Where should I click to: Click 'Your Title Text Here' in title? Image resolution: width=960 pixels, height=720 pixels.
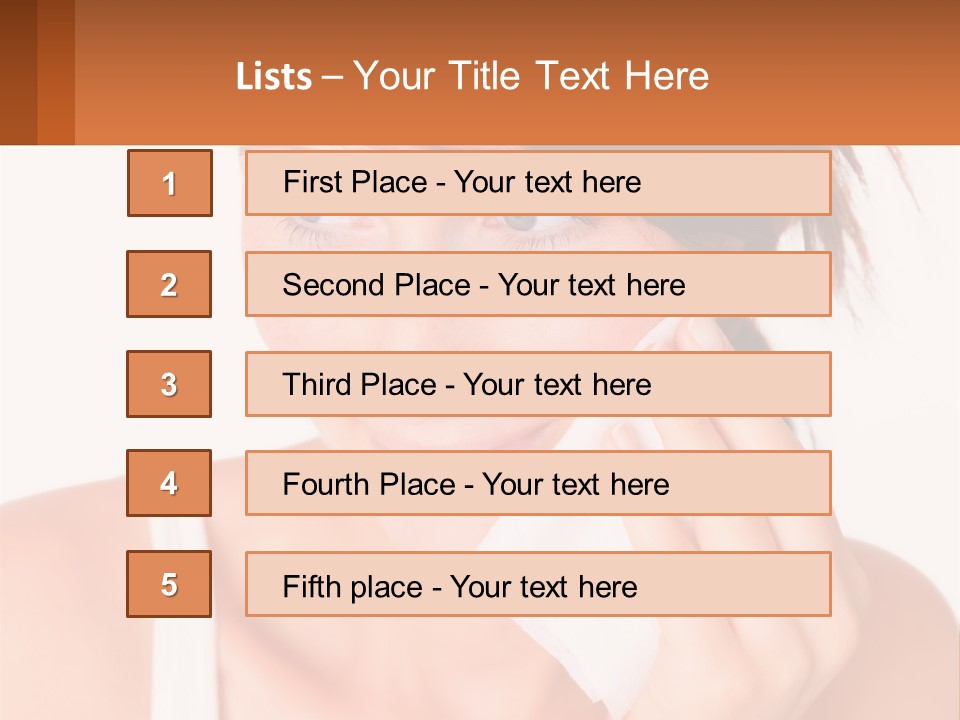point(531,77)
